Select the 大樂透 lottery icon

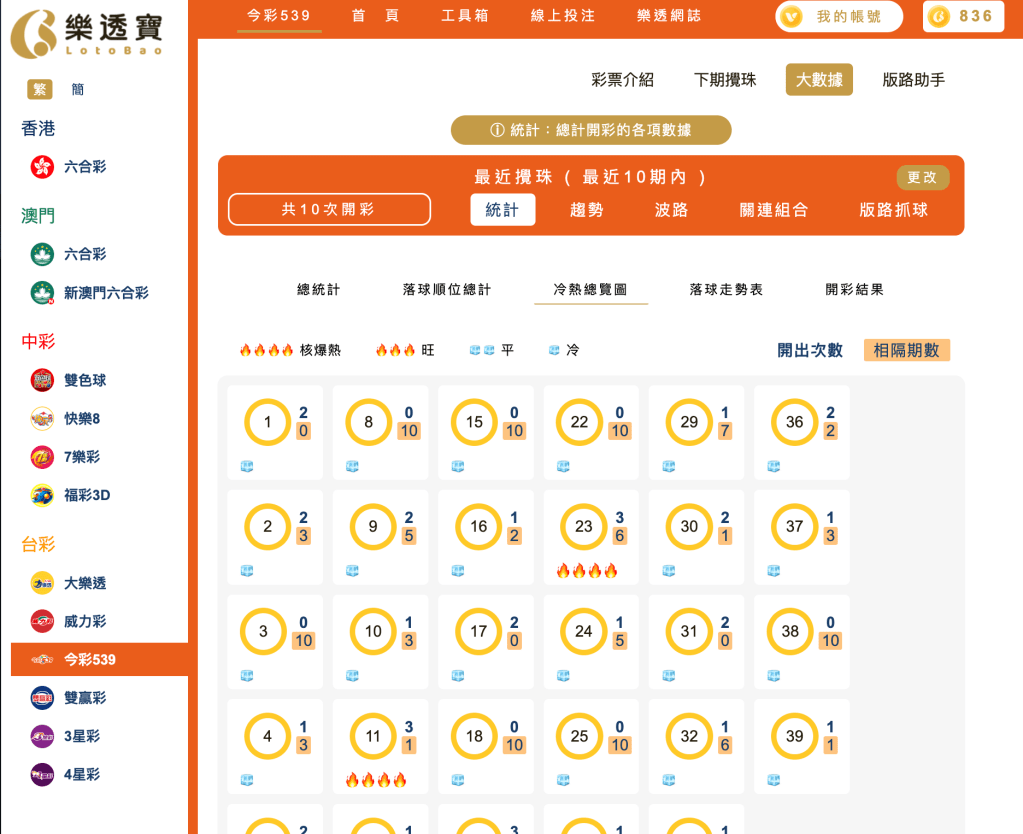tap(41, 583)
